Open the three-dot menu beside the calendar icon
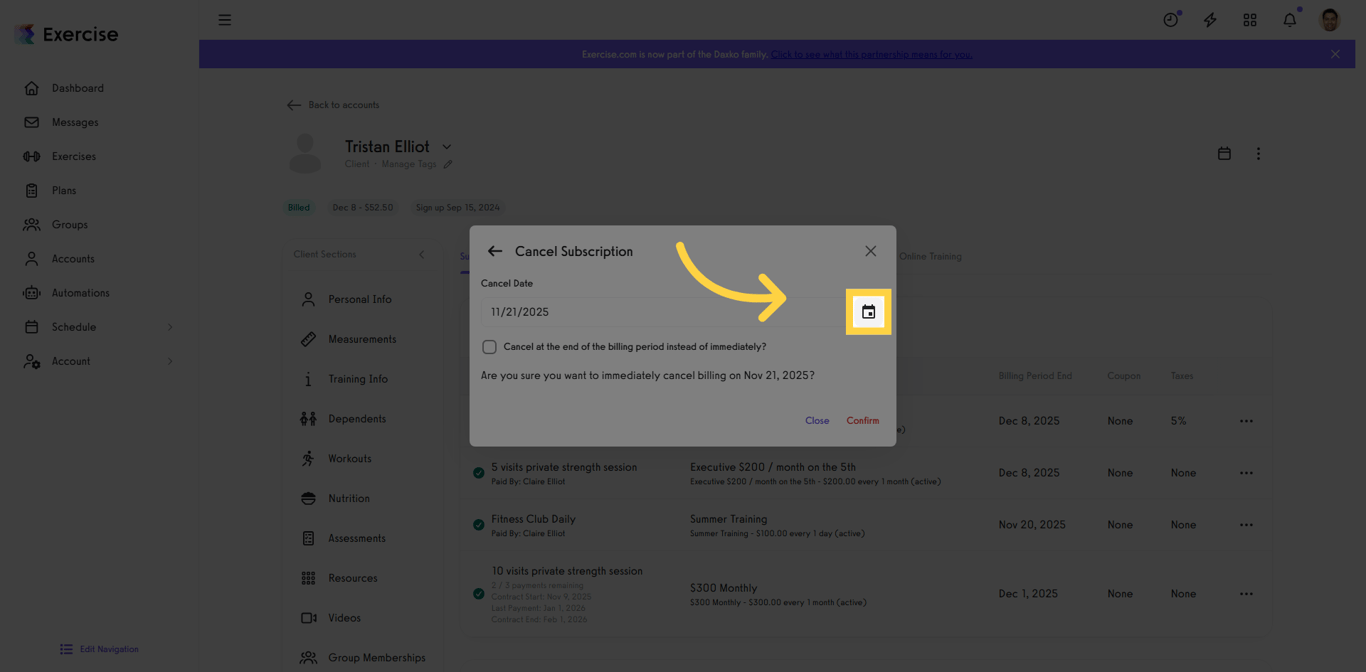The image size is (1366, 672). 1258,153
